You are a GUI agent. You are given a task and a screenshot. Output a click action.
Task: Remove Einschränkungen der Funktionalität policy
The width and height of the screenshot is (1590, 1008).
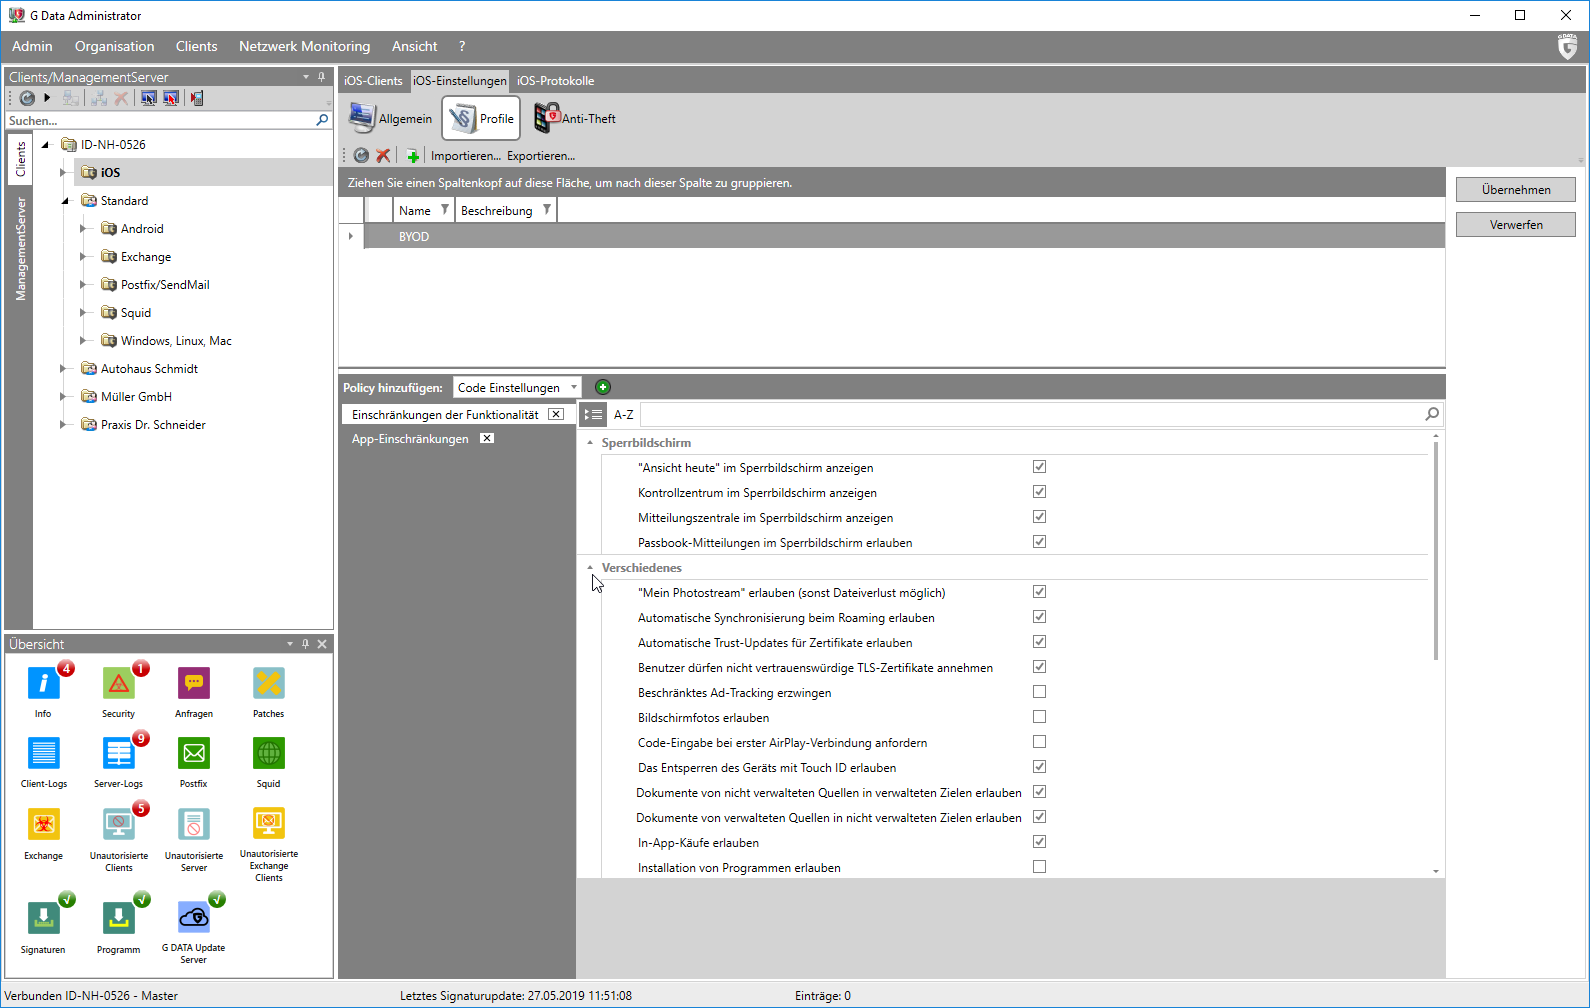[556, 414]
